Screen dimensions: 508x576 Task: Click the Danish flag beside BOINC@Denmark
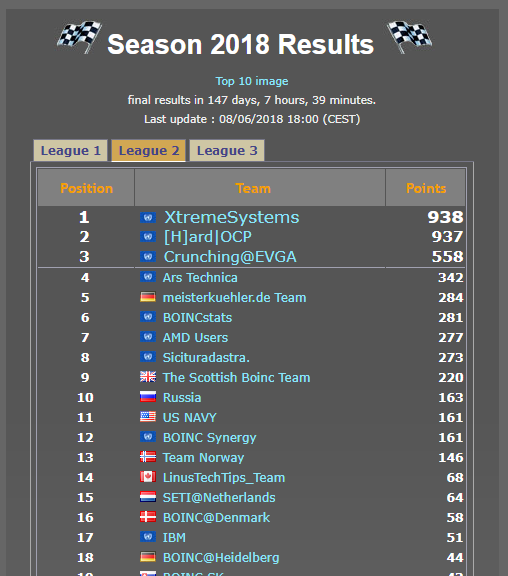coord(148,517)
